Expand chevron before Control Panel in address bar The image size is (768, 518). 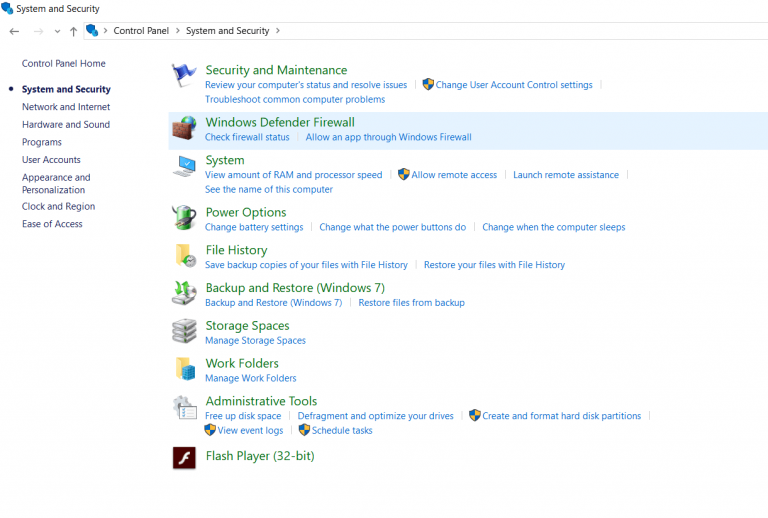click(105, 31)
